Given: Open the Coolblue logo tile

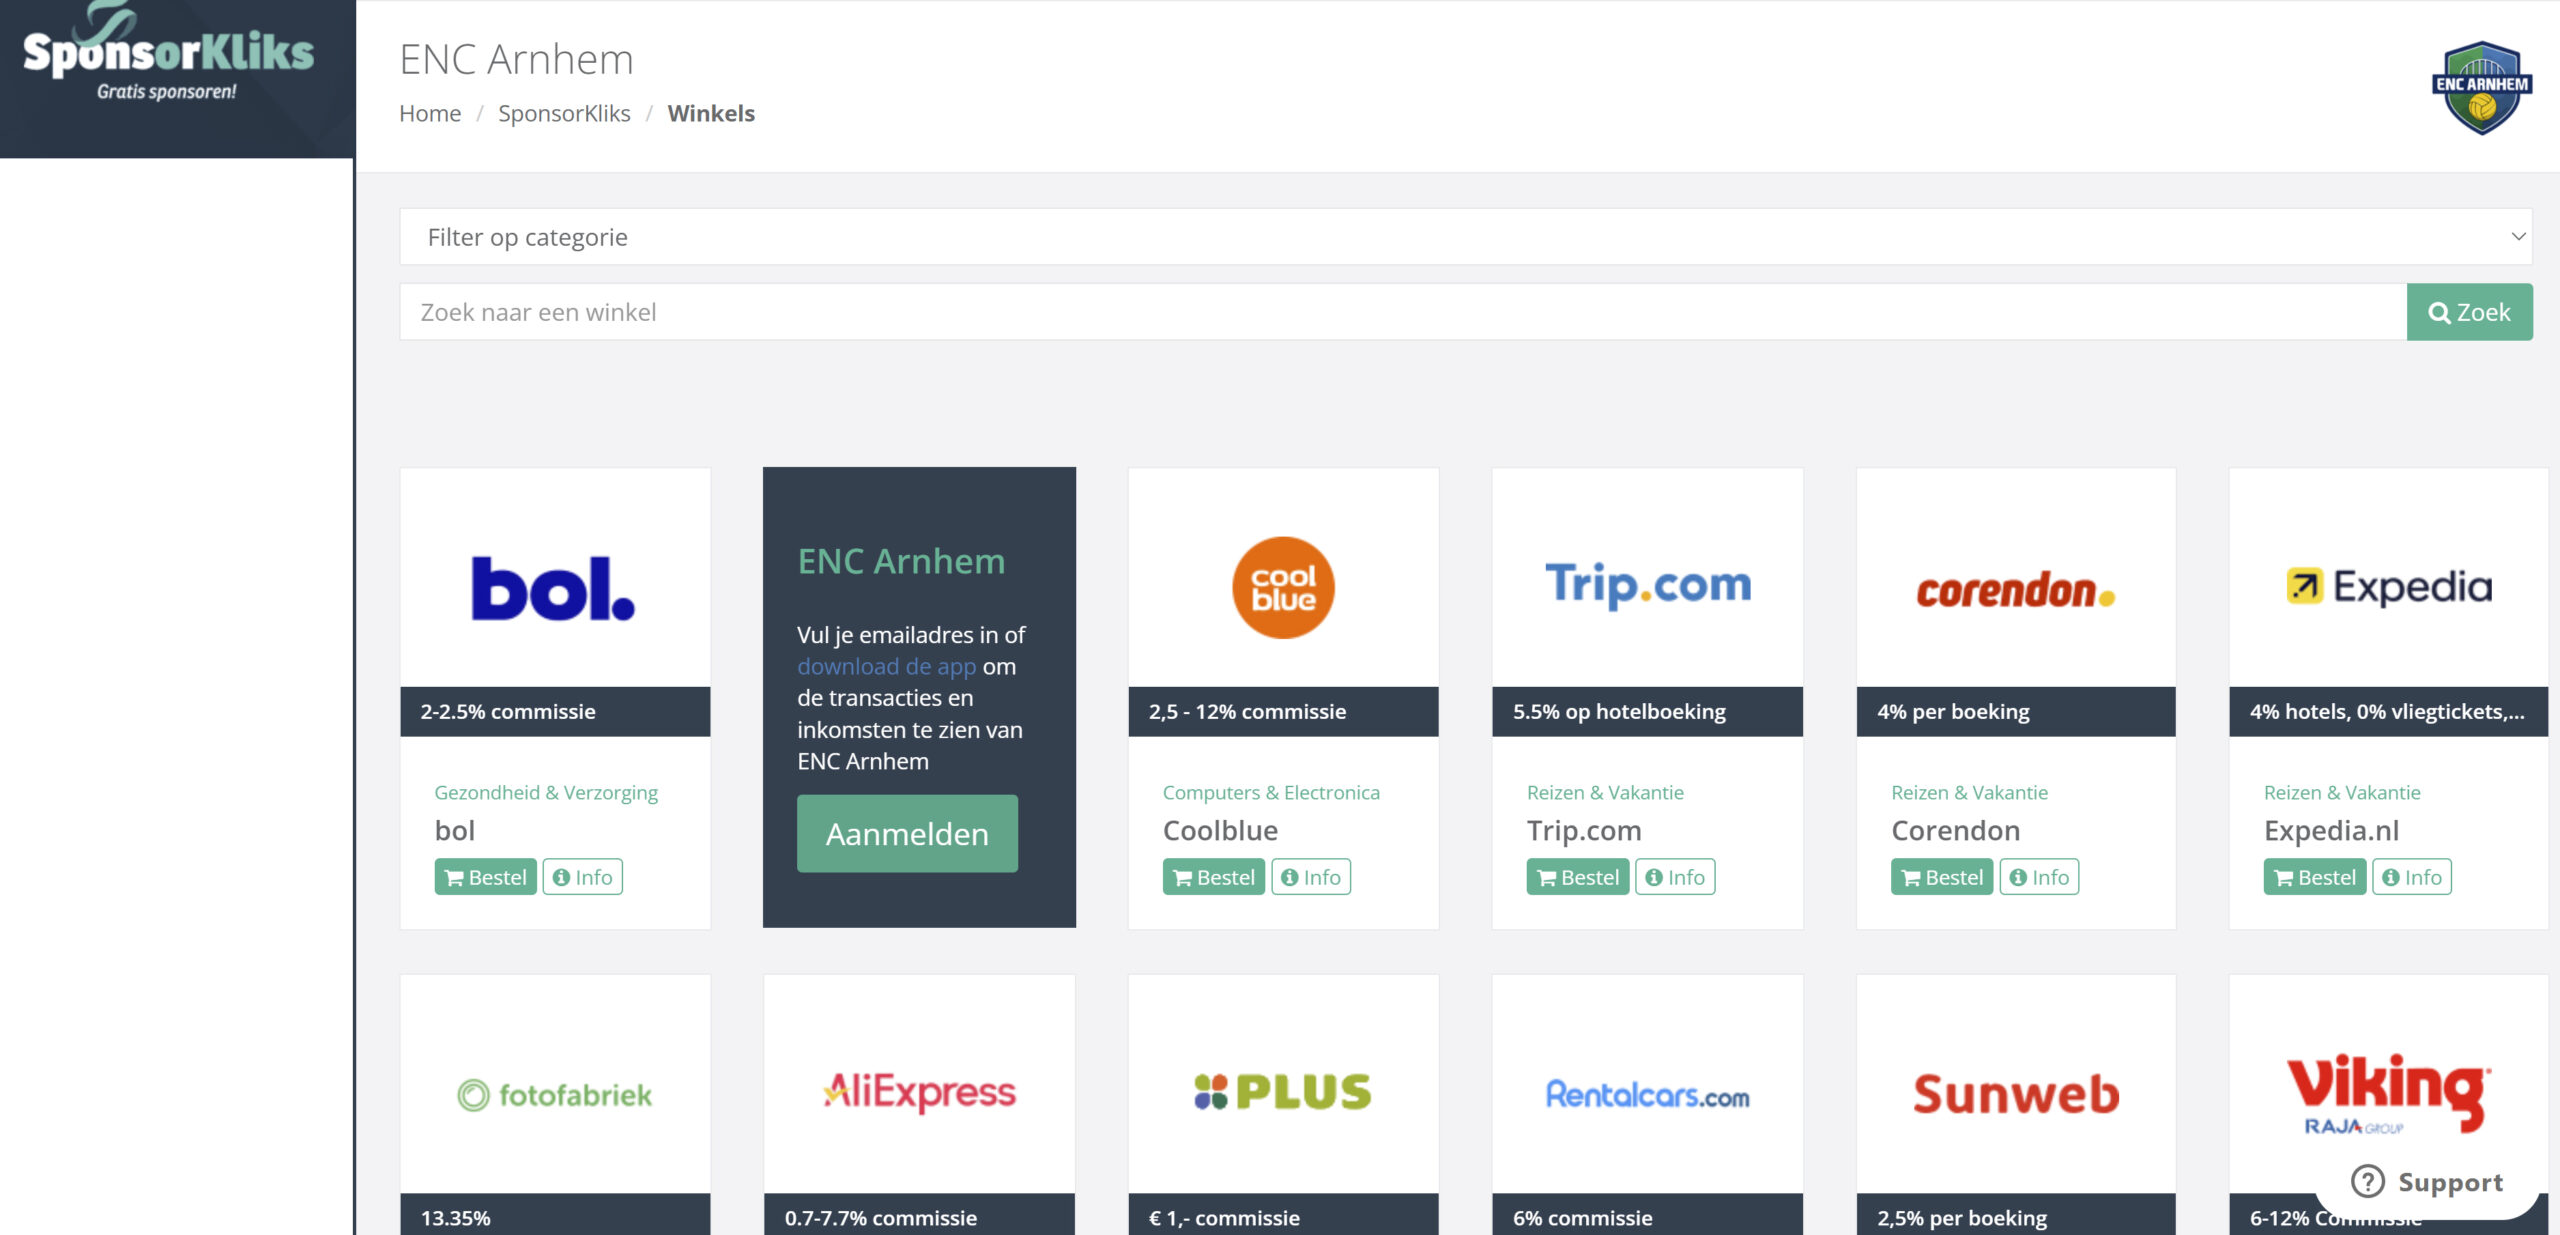Looking at the screenshot, I should pyautogui.click(x=1283, y=588).
